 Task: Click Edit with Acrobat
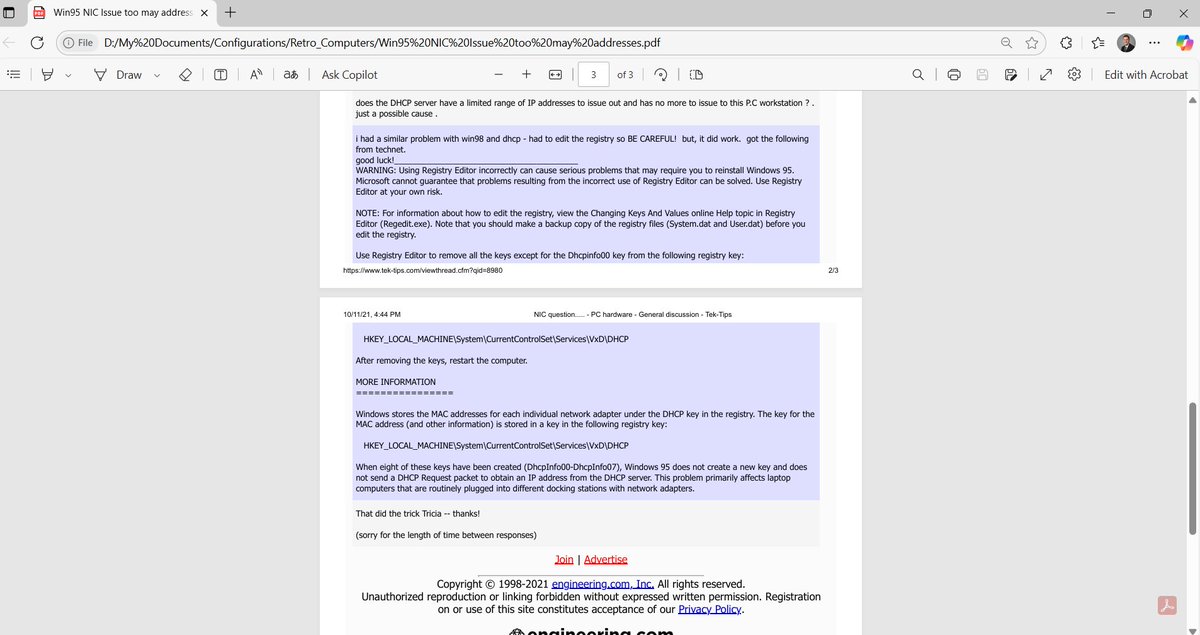click(x=1146, y=75)
